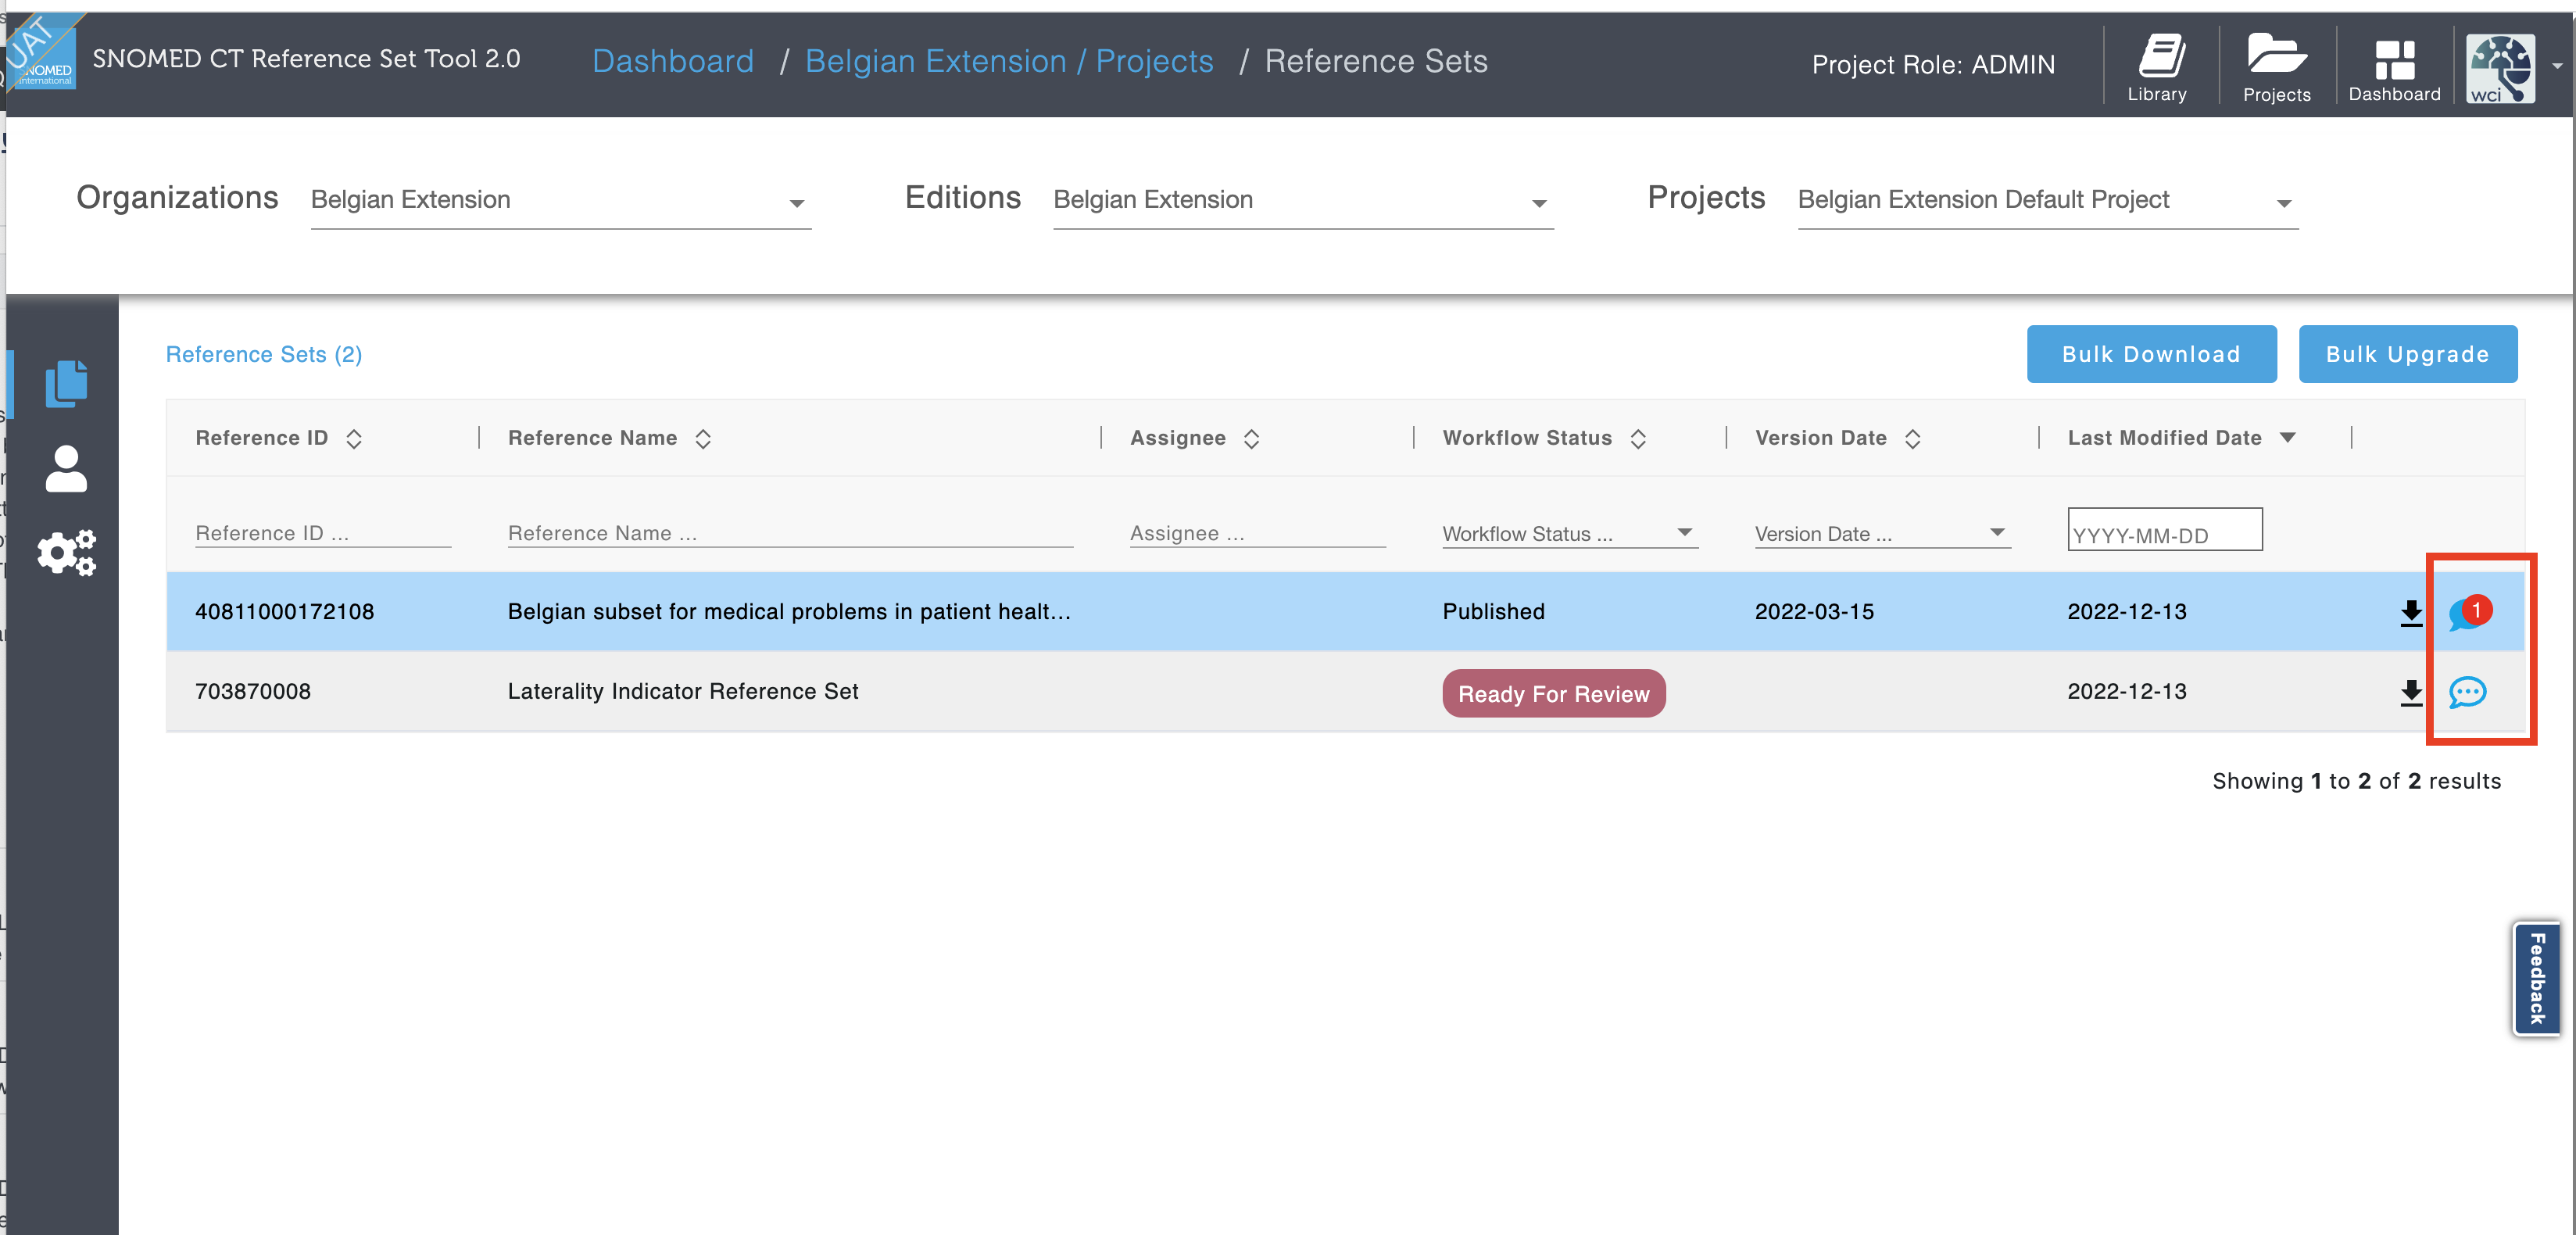The image size is (2576, 1235).
Task: Sort by Assignee column
Action: pos(1251,438)
